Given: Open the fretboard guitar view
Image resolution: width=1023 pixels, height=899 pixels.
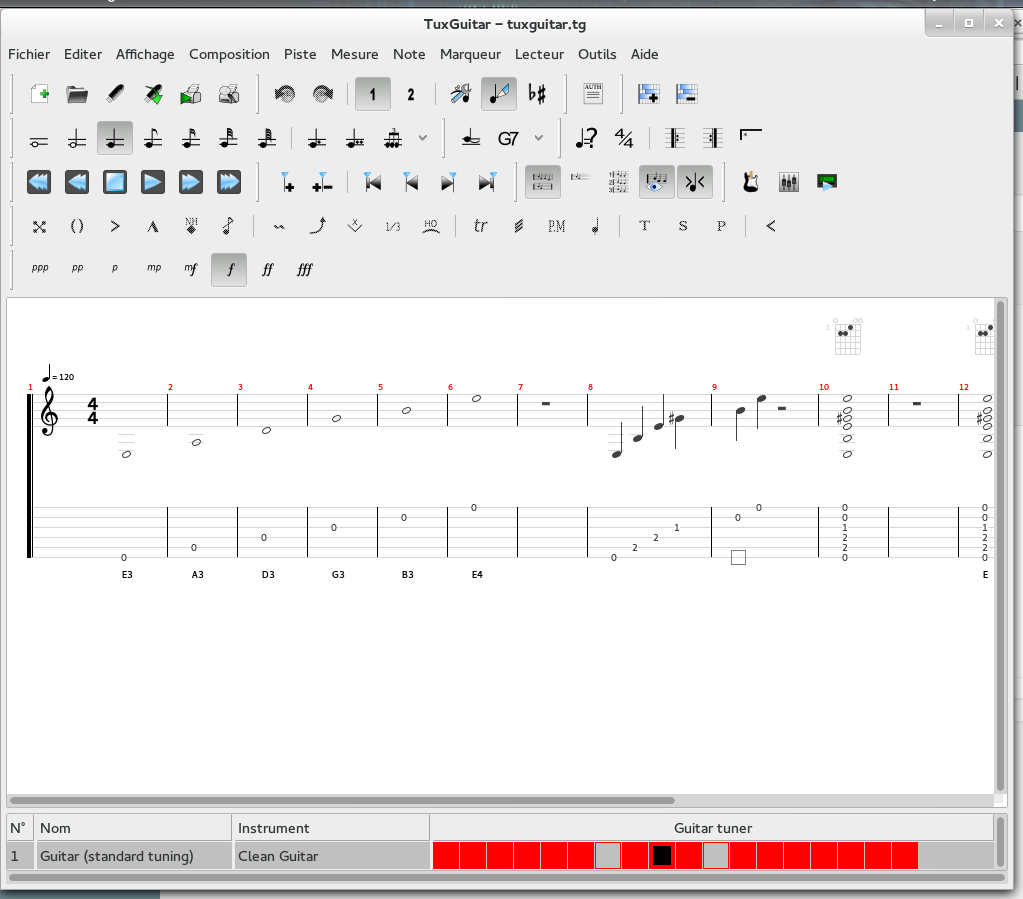Looking at the screenshot, I should point(751,182).
